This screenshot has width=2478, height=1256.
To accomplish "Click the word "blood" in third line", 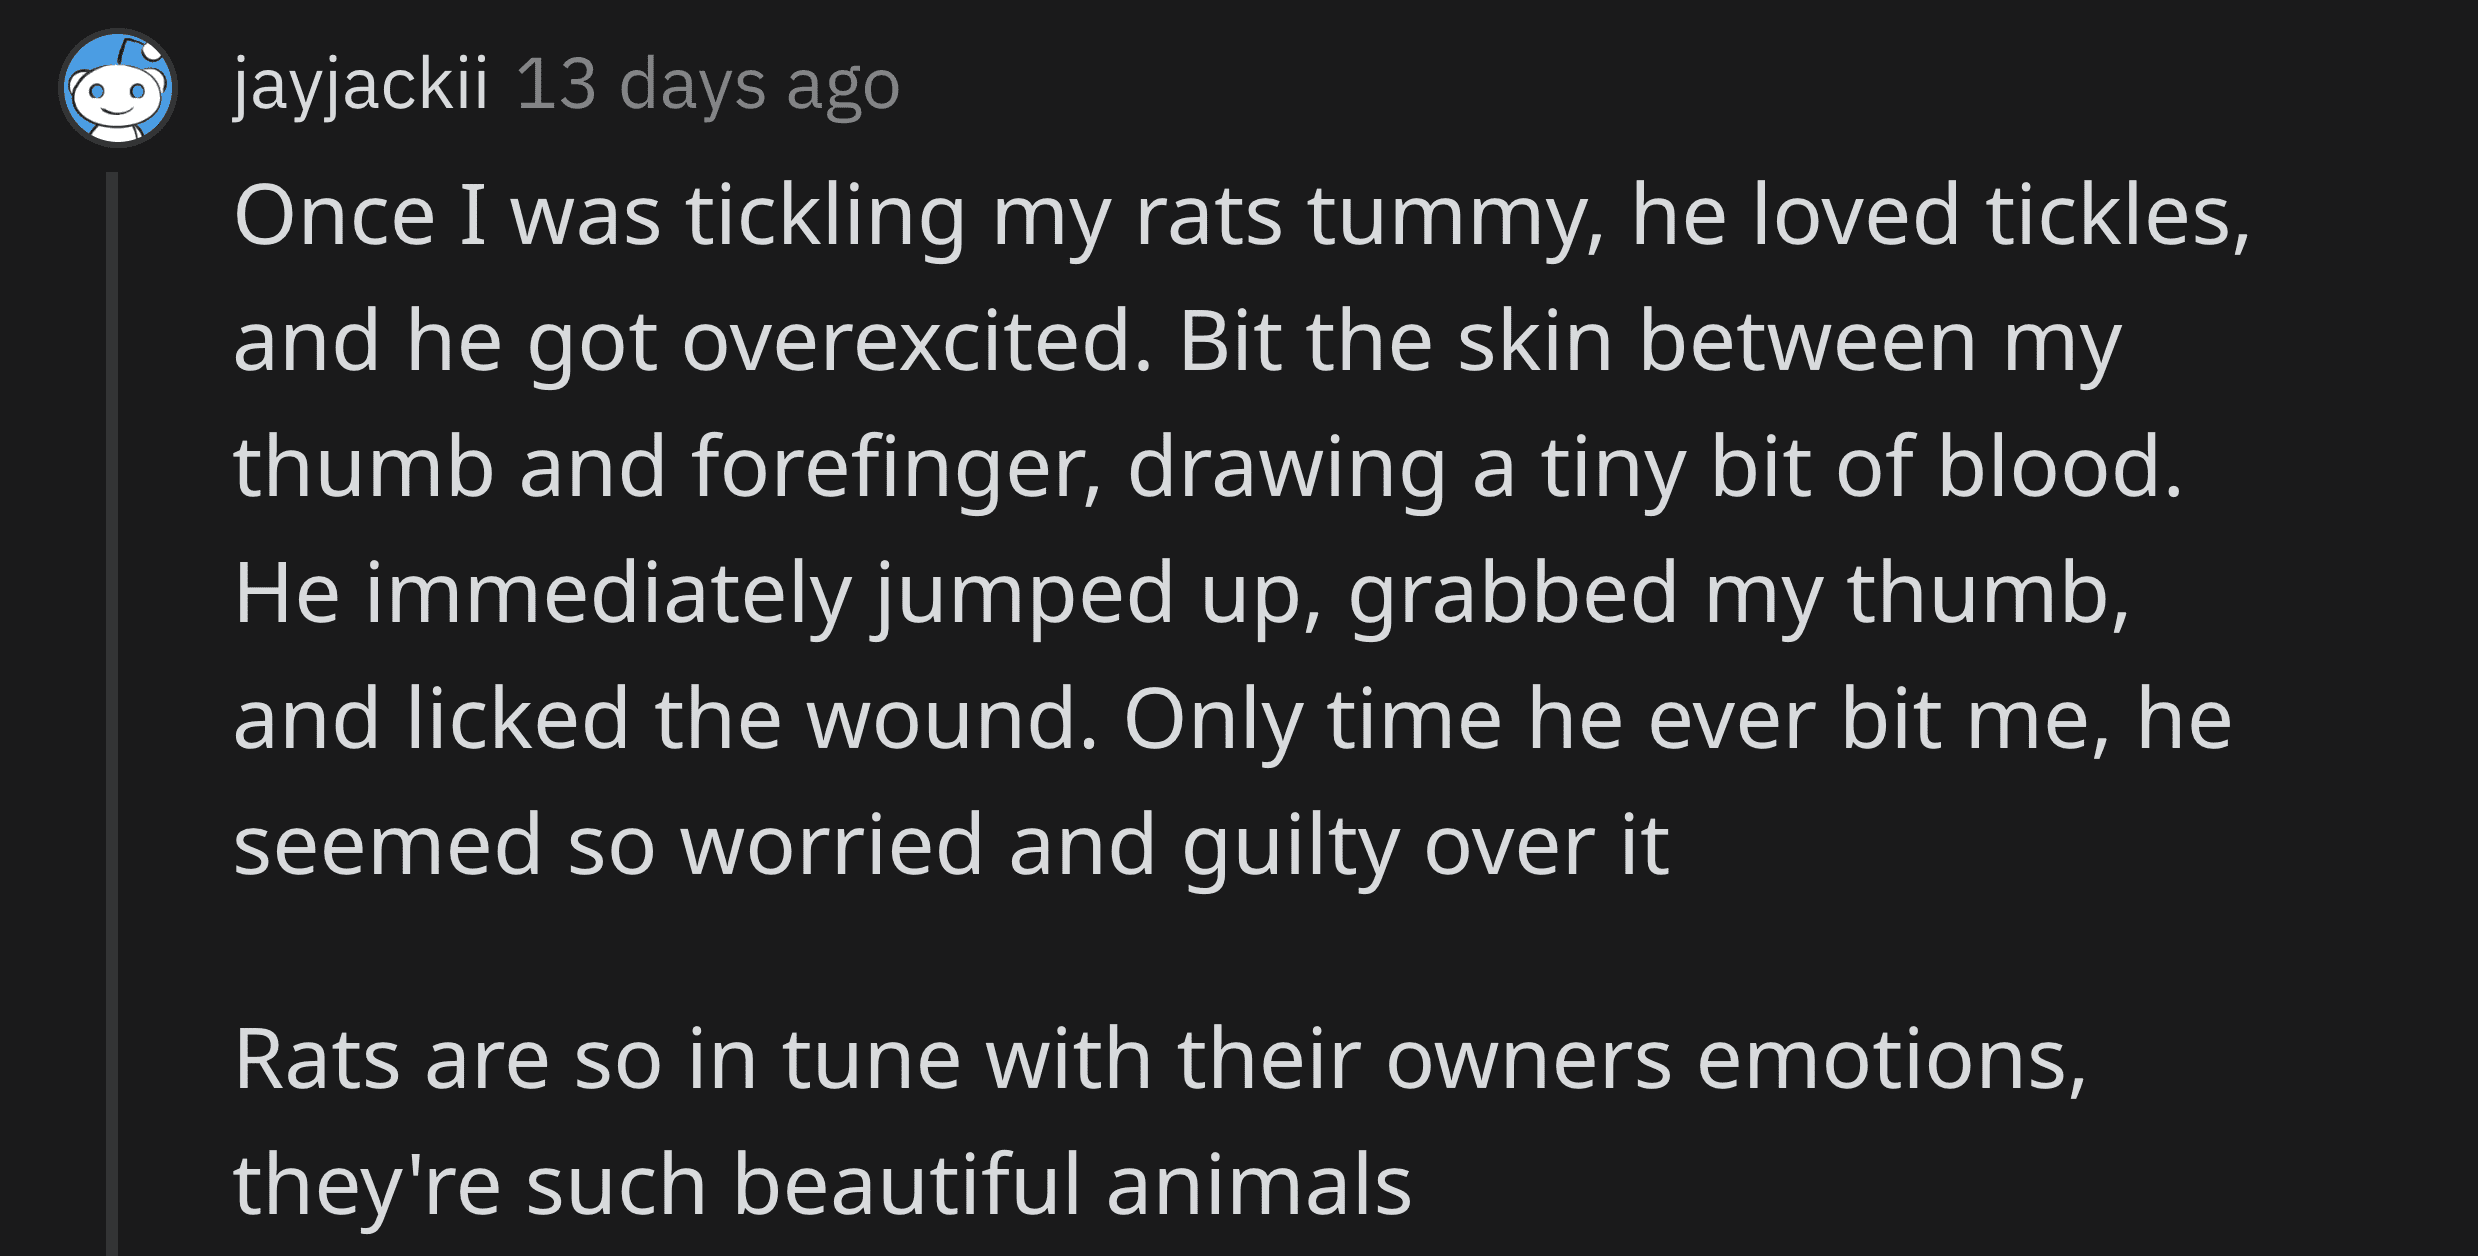I will [2060, 467].
